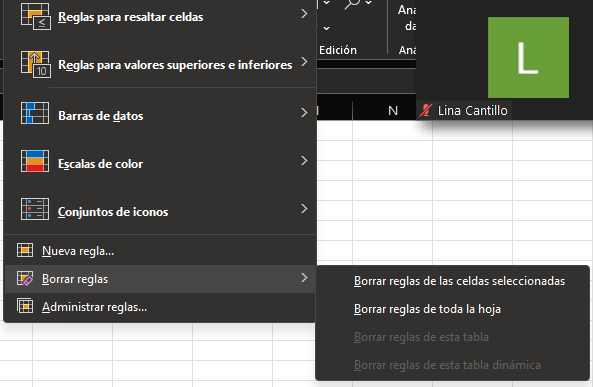Open the Conjuntos de iconos menu entry
Screen dimensions: 593x387
click(x=160, y=209)
